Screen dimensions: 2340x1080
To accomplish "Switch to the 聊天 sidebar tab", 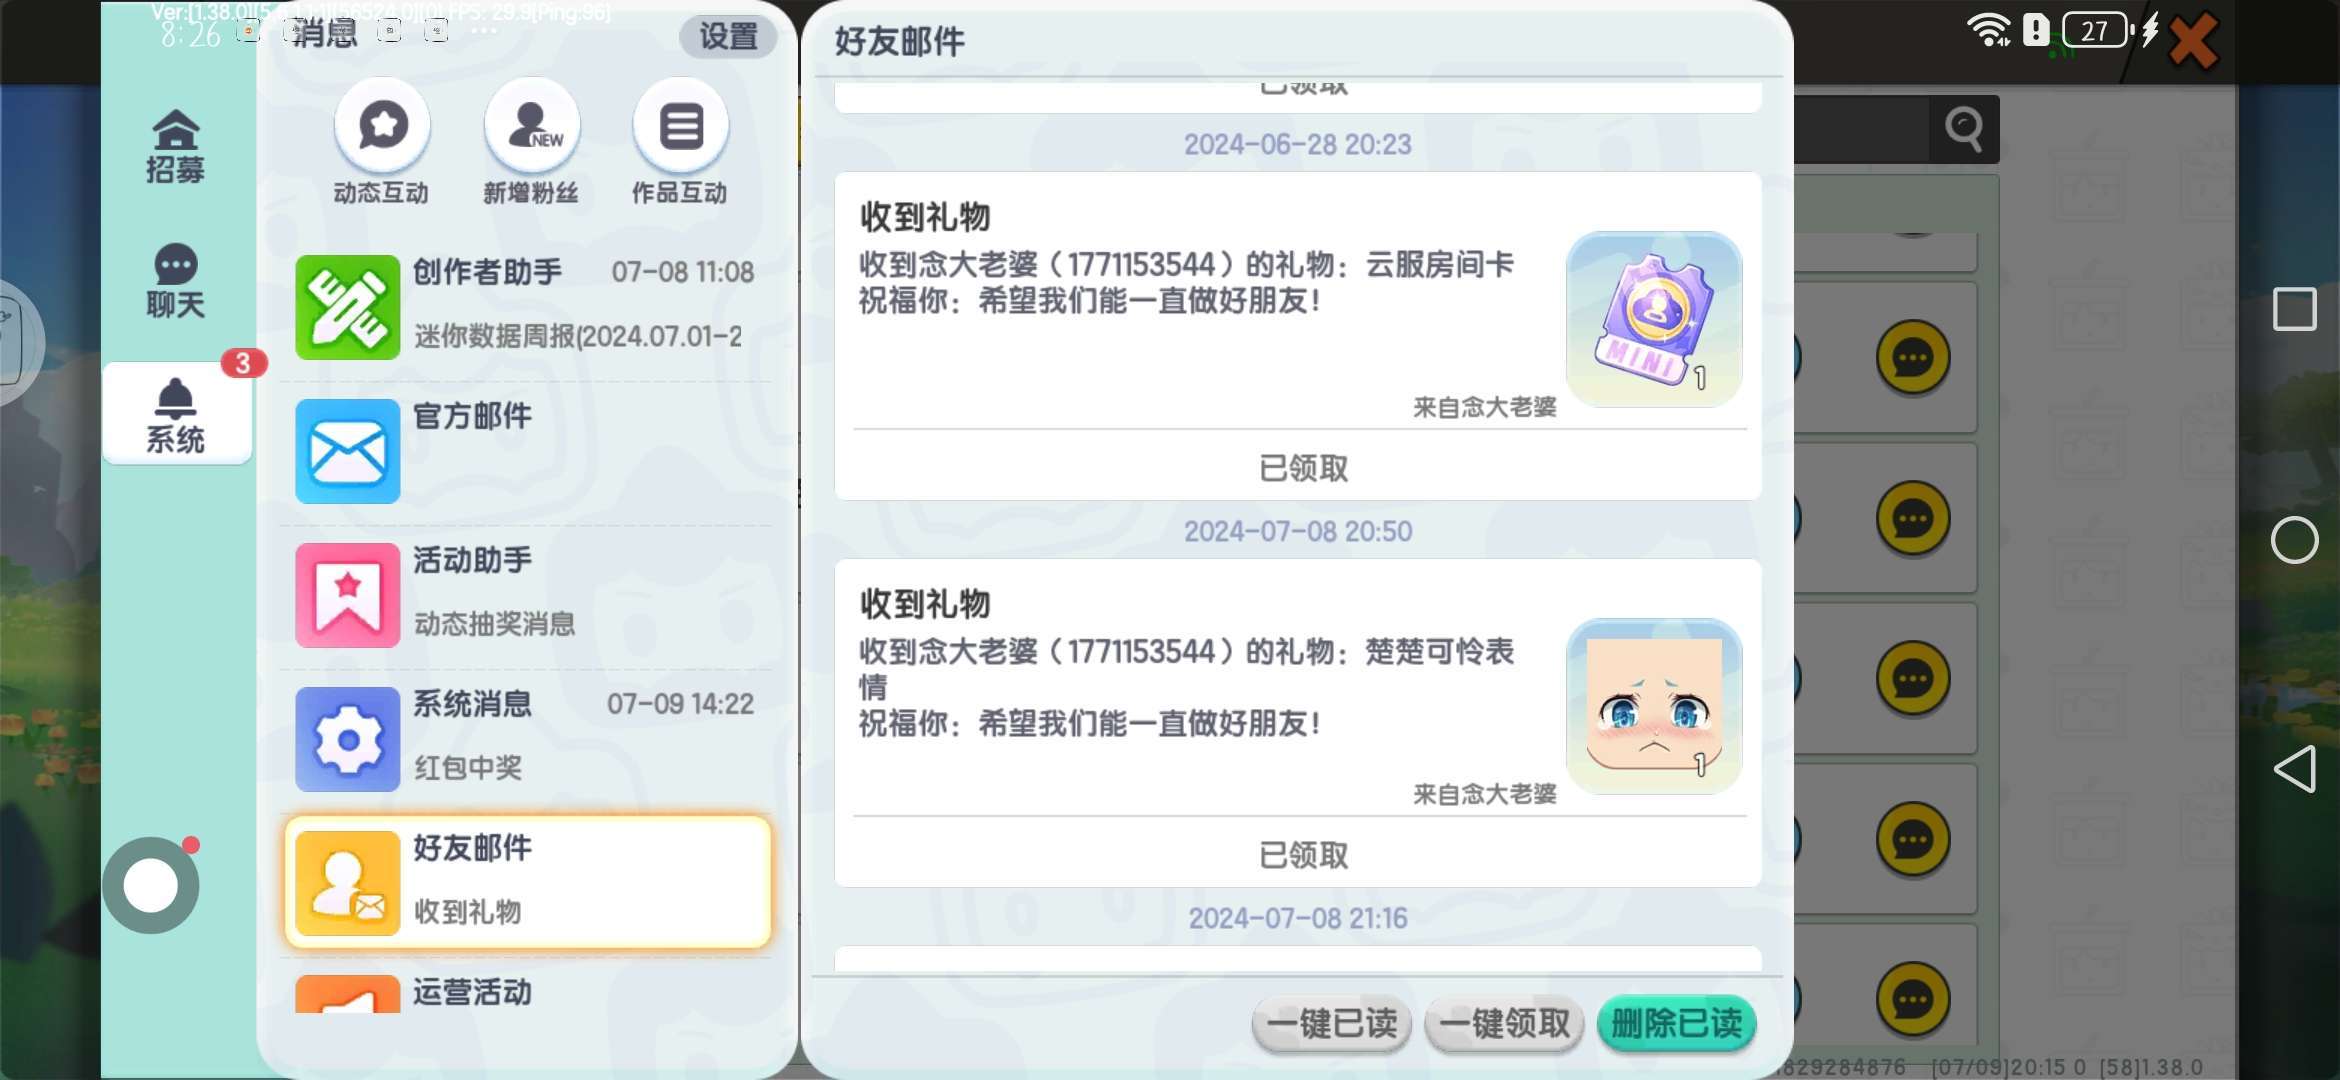I will tap(176, 281).
